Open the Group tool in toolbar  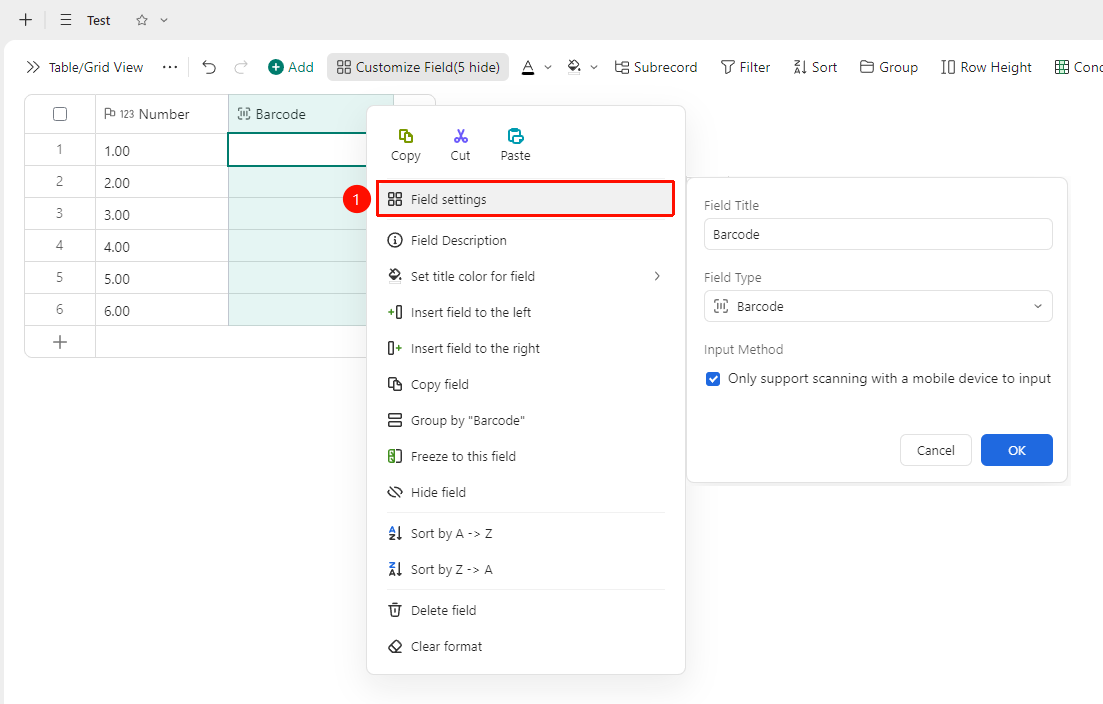click(x=888, y=67)
